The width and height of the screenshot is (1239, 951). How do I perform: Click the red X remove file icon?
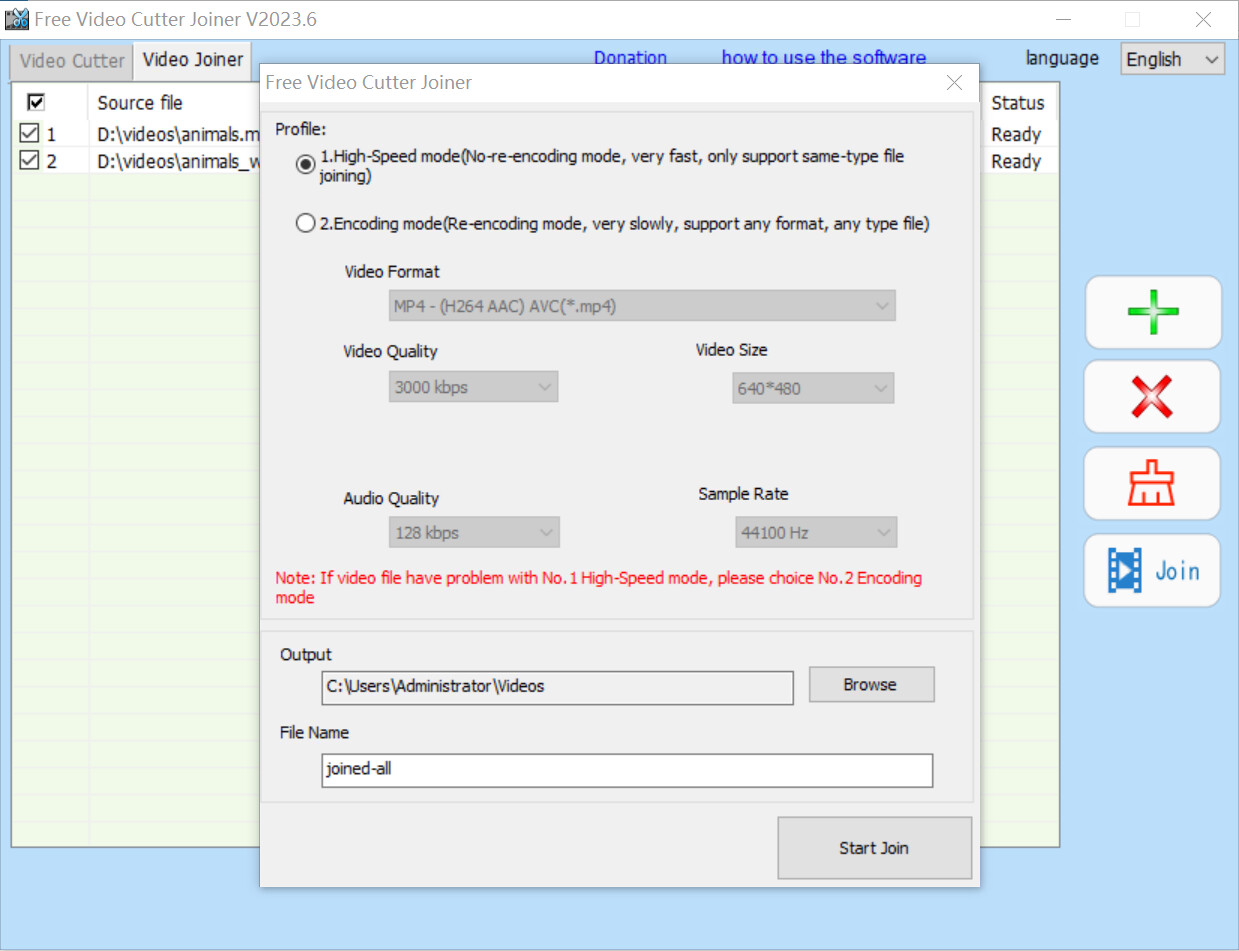point(1152,397)
